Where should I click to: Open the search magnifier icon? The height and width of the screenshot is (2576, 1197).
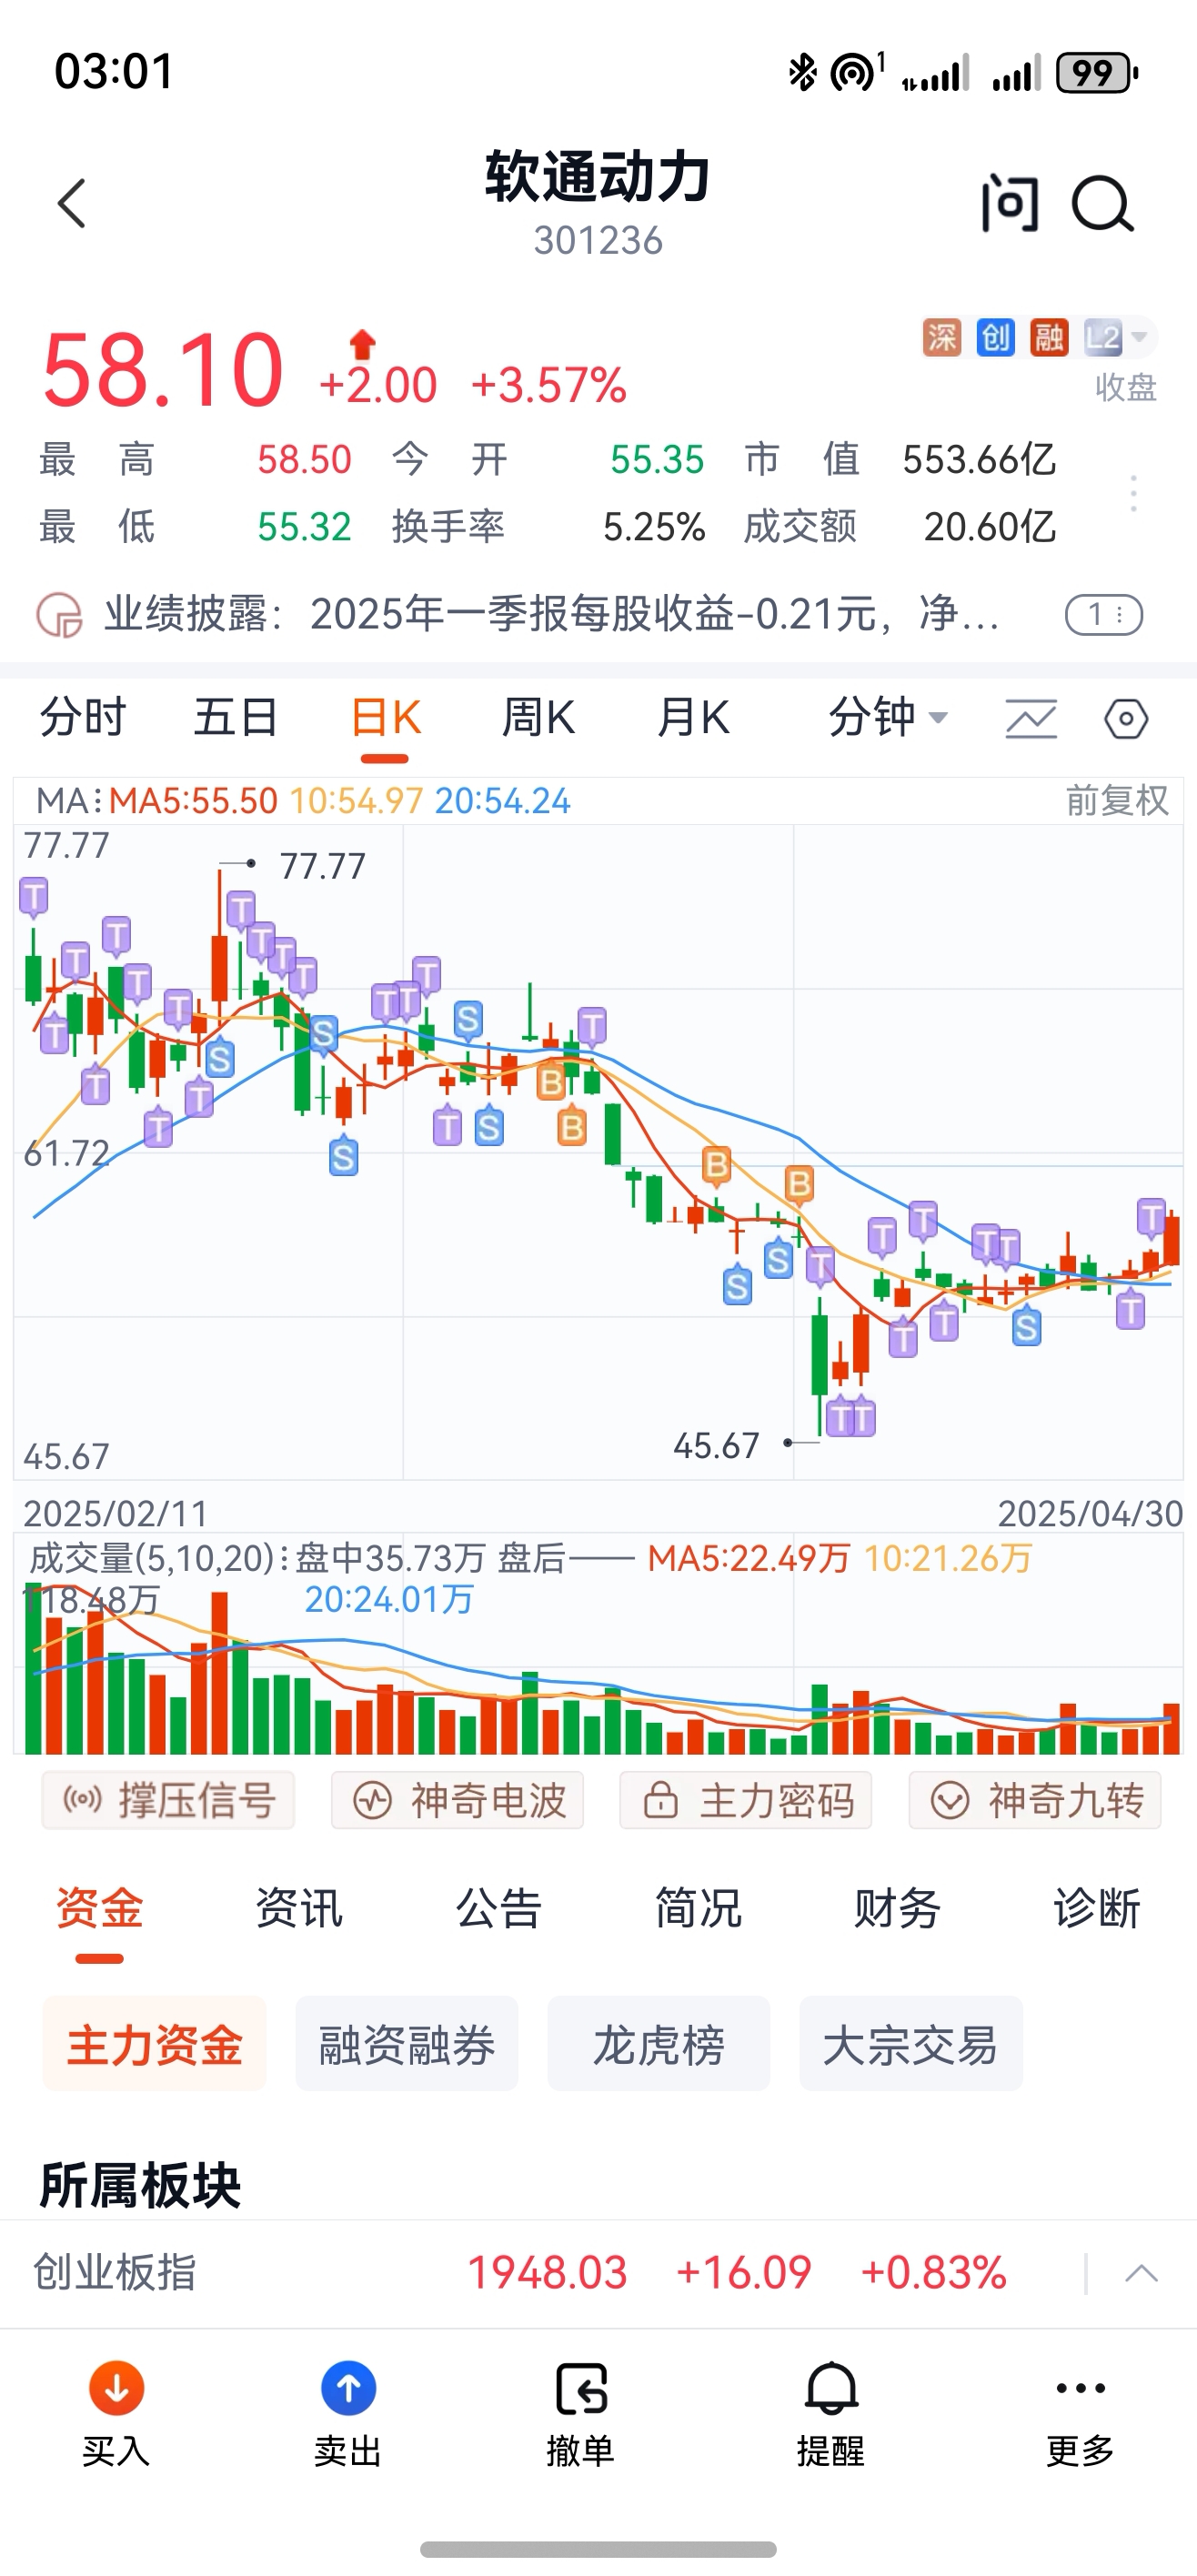[1102, 204]
